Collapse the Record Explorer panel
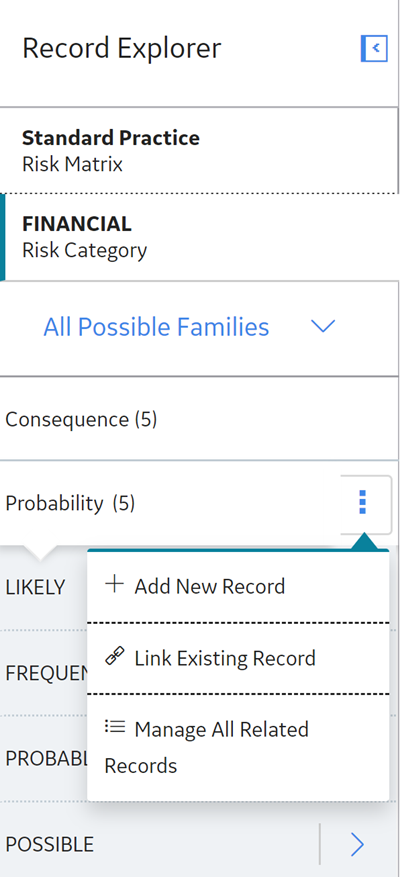The image size is (400, 877). click(x=374, y=48)
